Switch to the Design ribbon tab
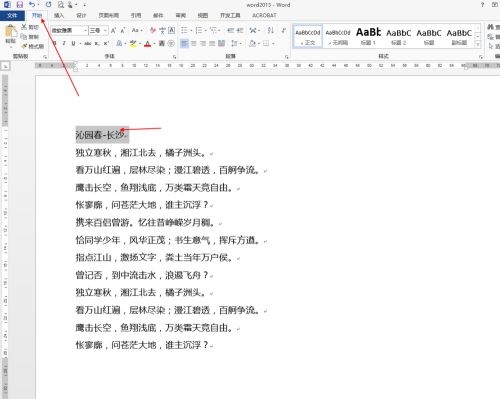This screenshot has height=399, width=500. point(81,15)
